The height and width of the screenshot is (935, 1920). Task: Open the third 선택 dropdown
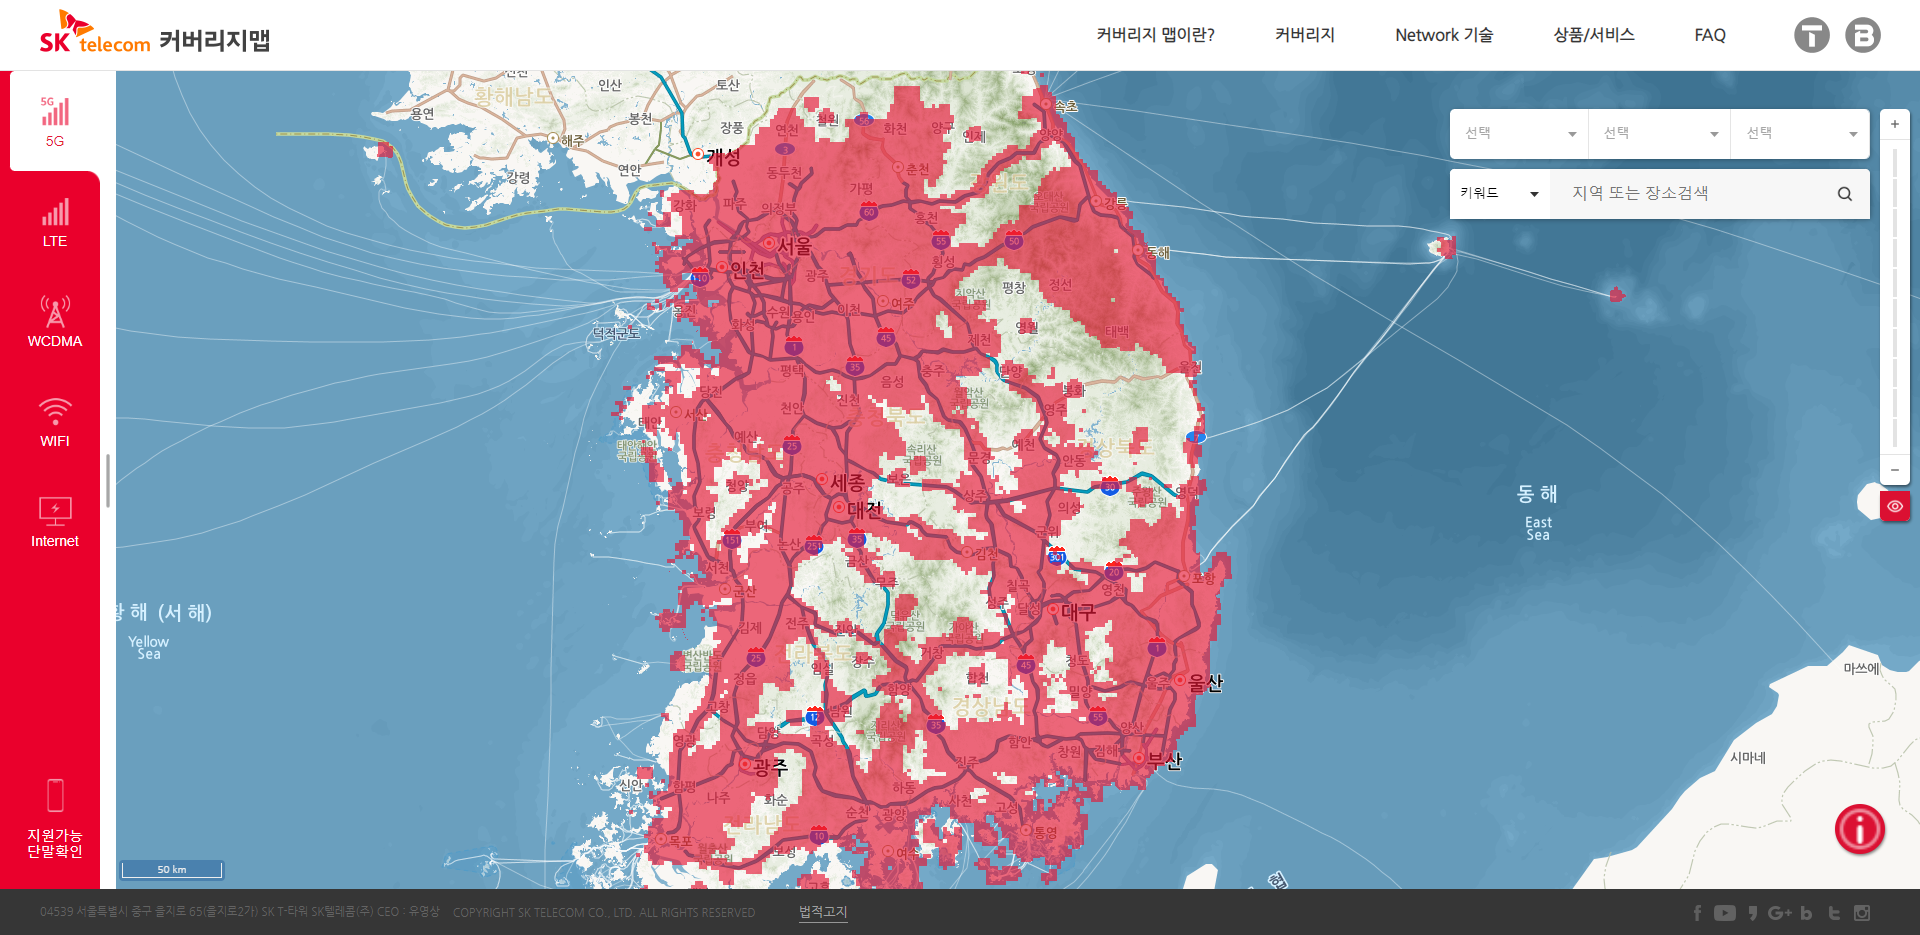[x=1800, y=134]
